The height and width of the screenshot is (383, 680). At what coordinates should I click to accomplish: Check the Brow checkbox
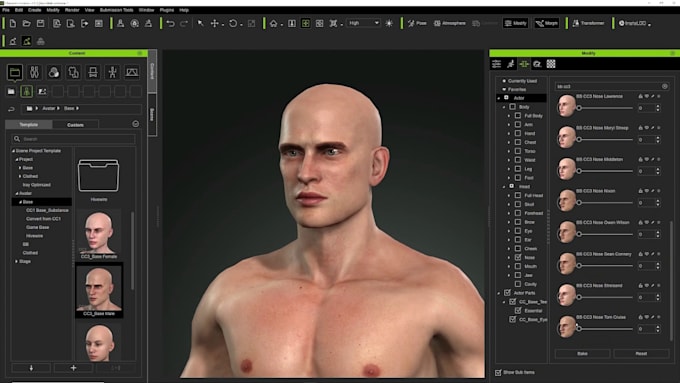[518, 222]
